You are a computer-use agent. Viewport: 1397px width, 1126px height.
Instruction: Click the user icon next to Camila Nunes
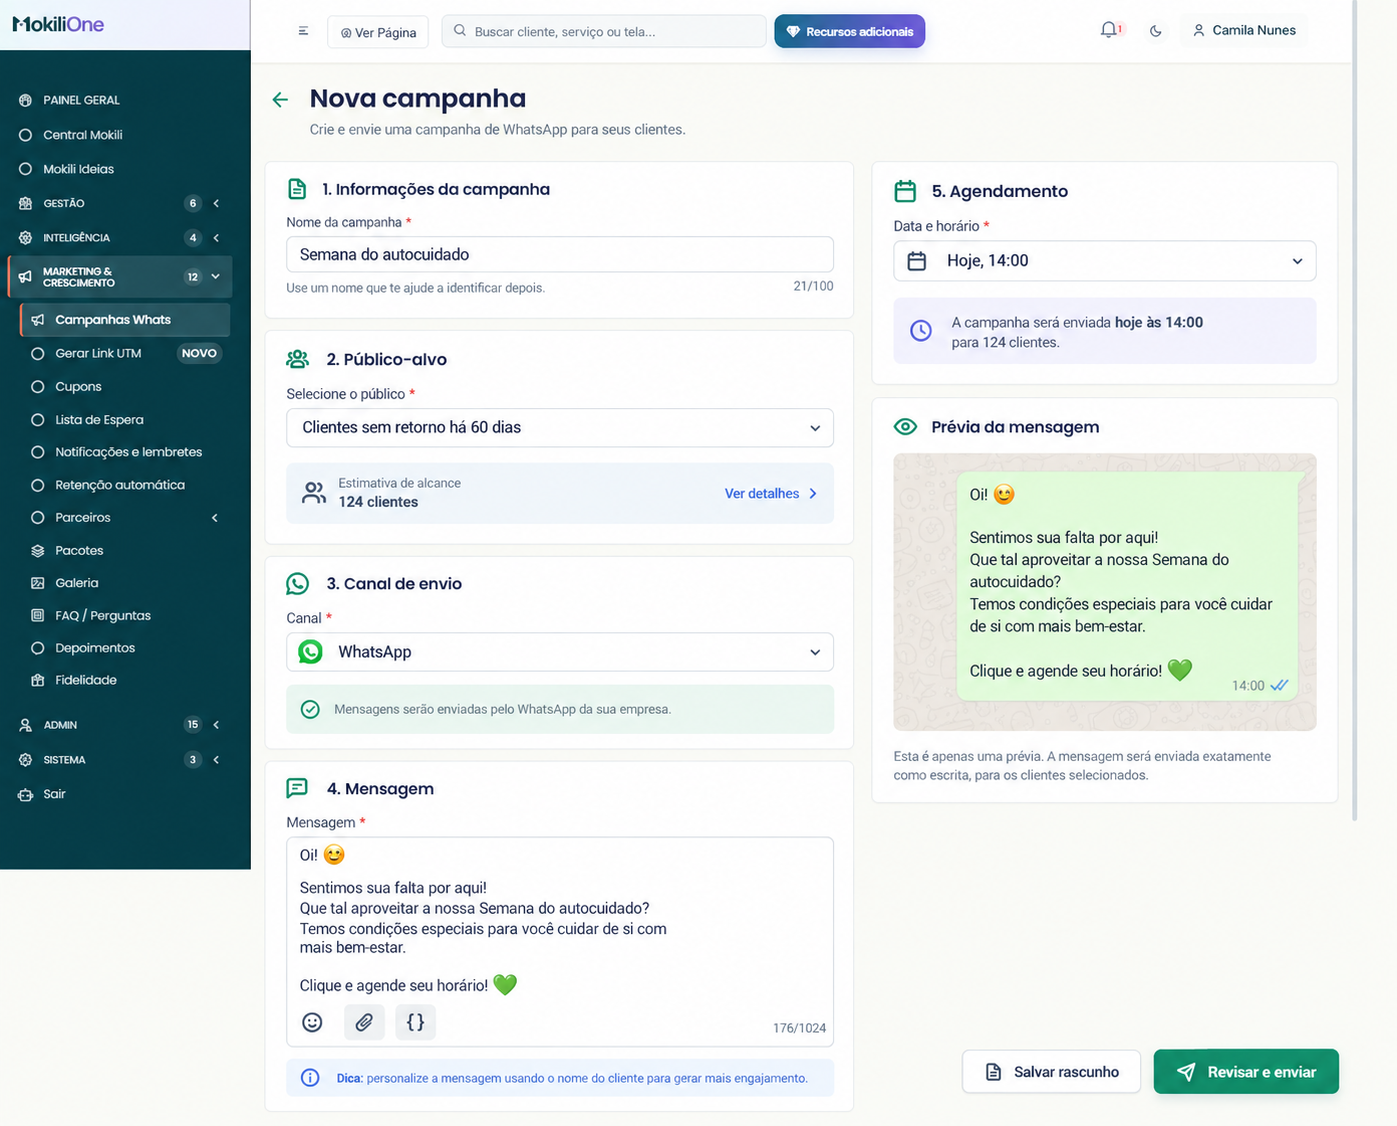pos(1198,31)
